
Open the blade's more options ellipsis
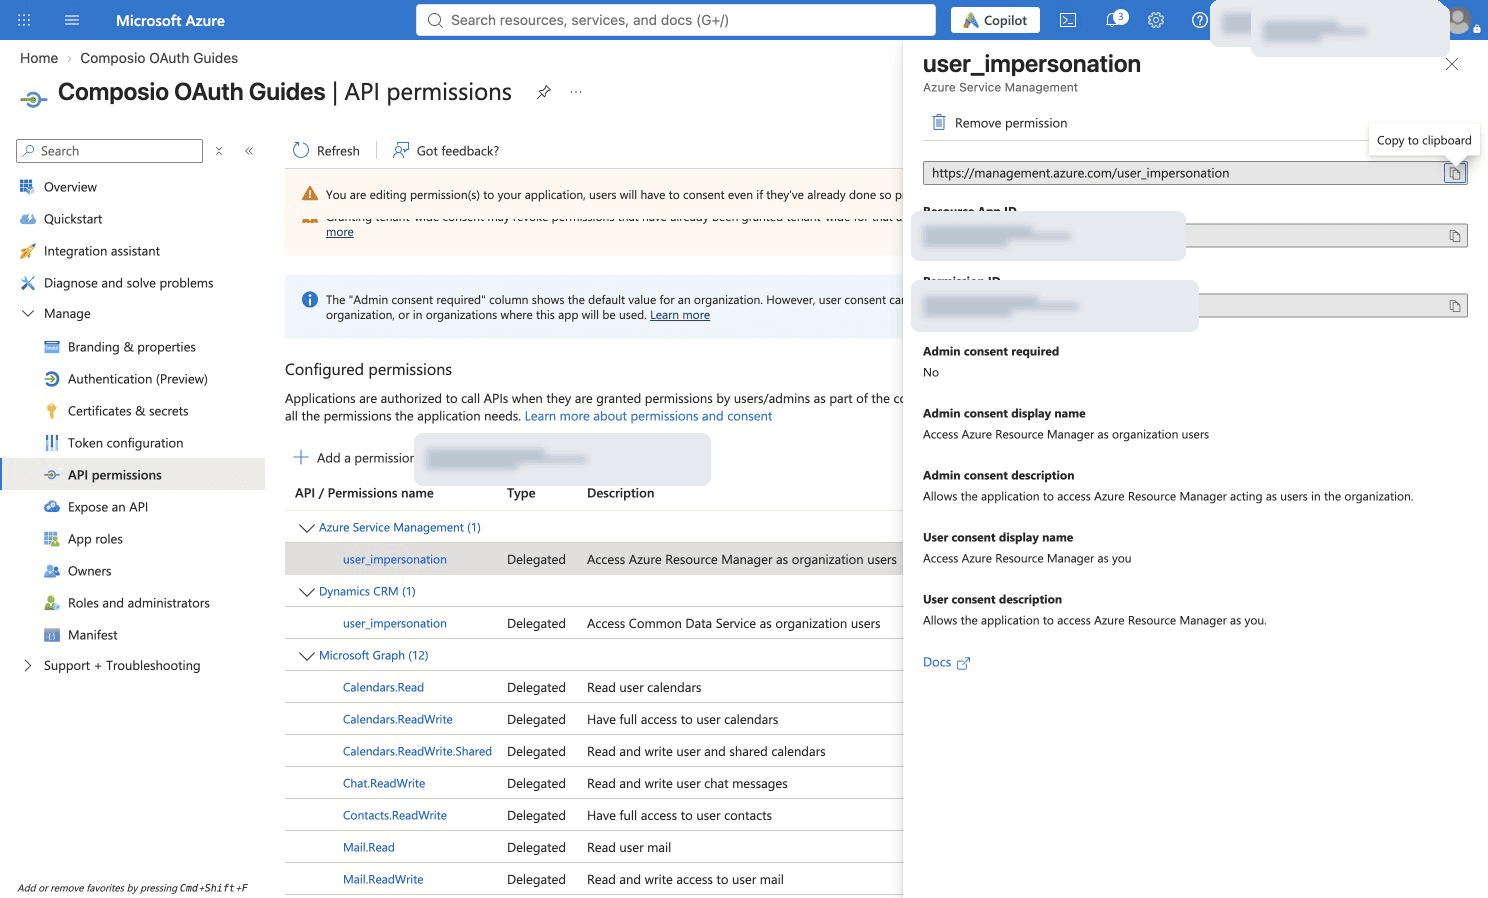point(576,92)
